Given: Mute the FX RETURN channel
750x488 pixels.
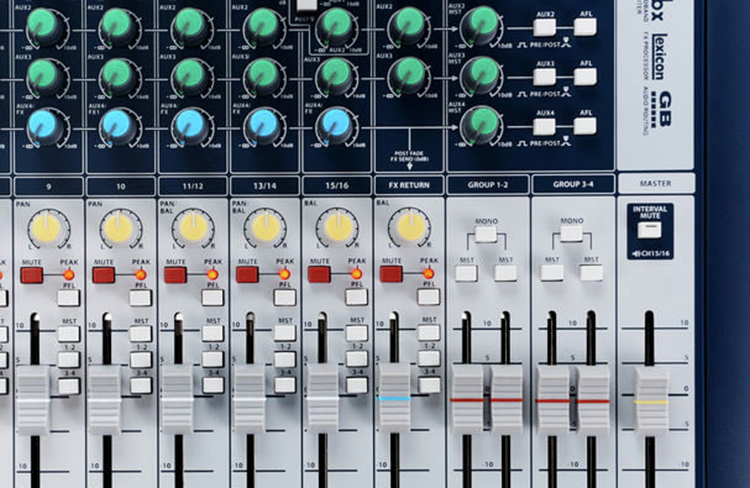Looking at the screenshot, I should click(x=391, y=274).
